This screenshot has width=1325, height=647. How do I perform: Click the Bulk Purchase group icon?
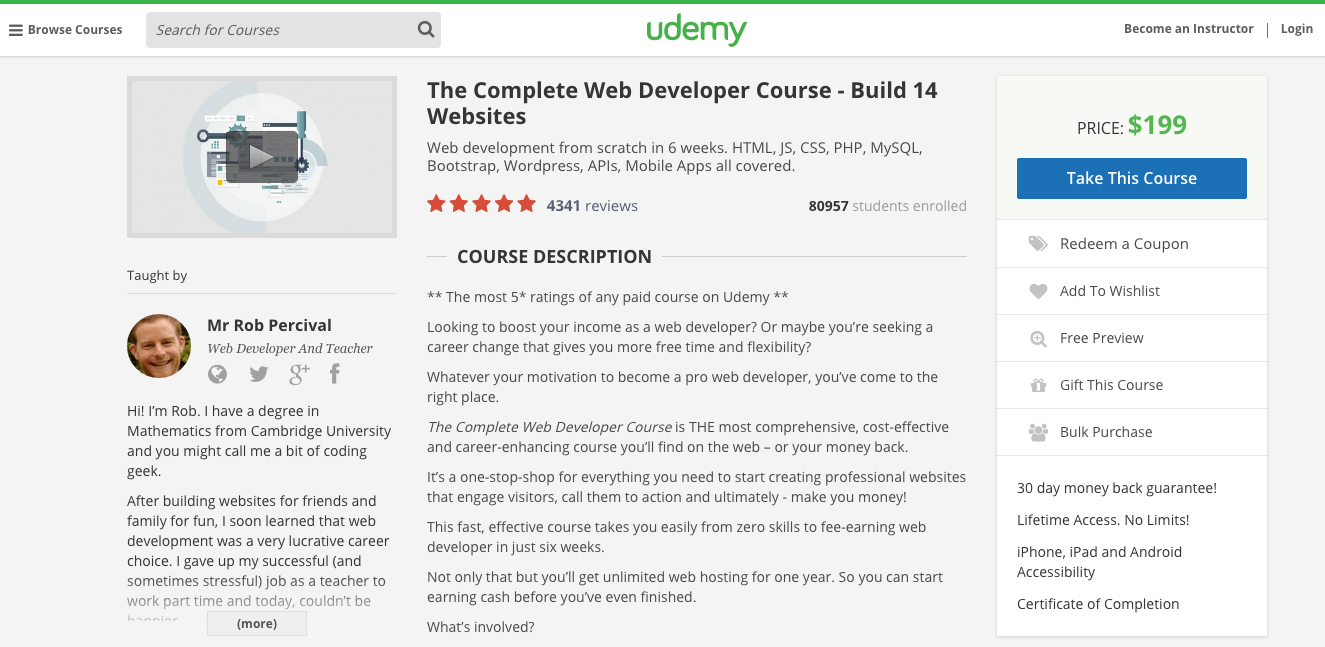(x=1038, y=432)
